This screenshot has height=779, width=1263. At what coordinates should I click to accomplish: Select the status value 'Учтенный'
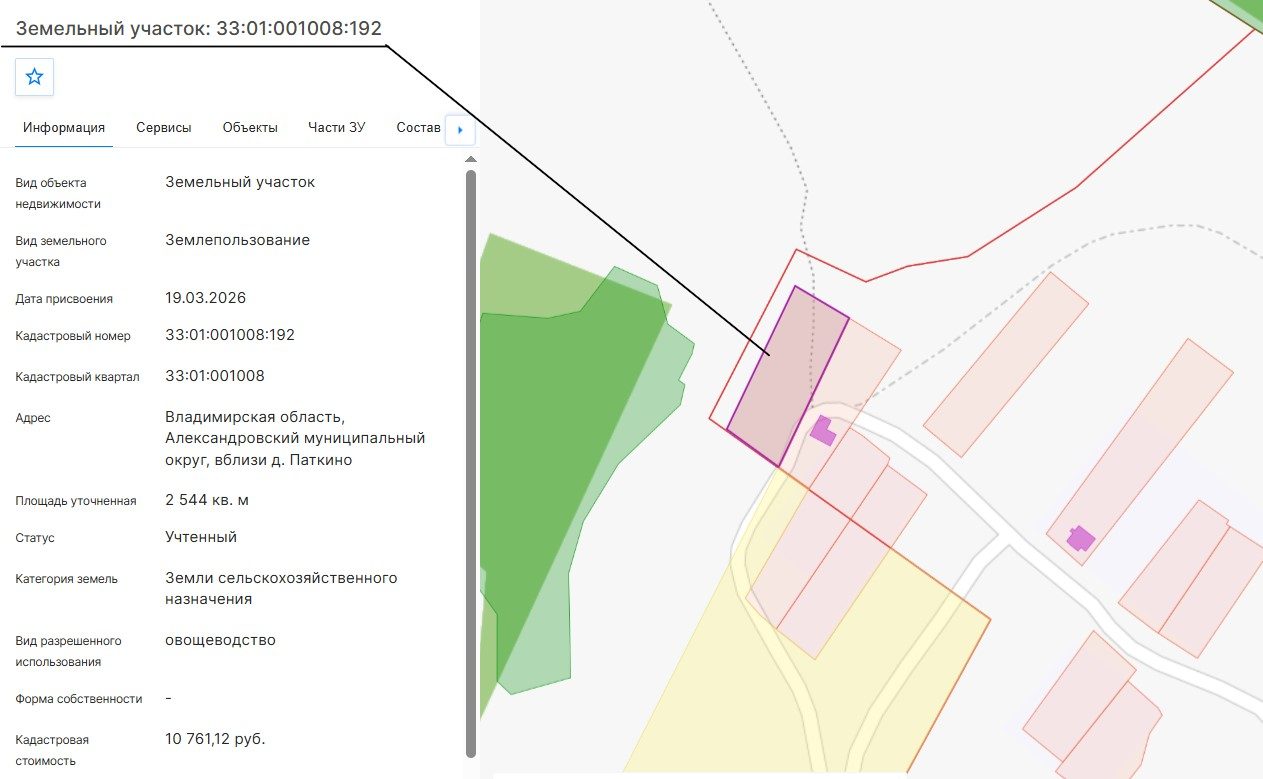[201, 537]
